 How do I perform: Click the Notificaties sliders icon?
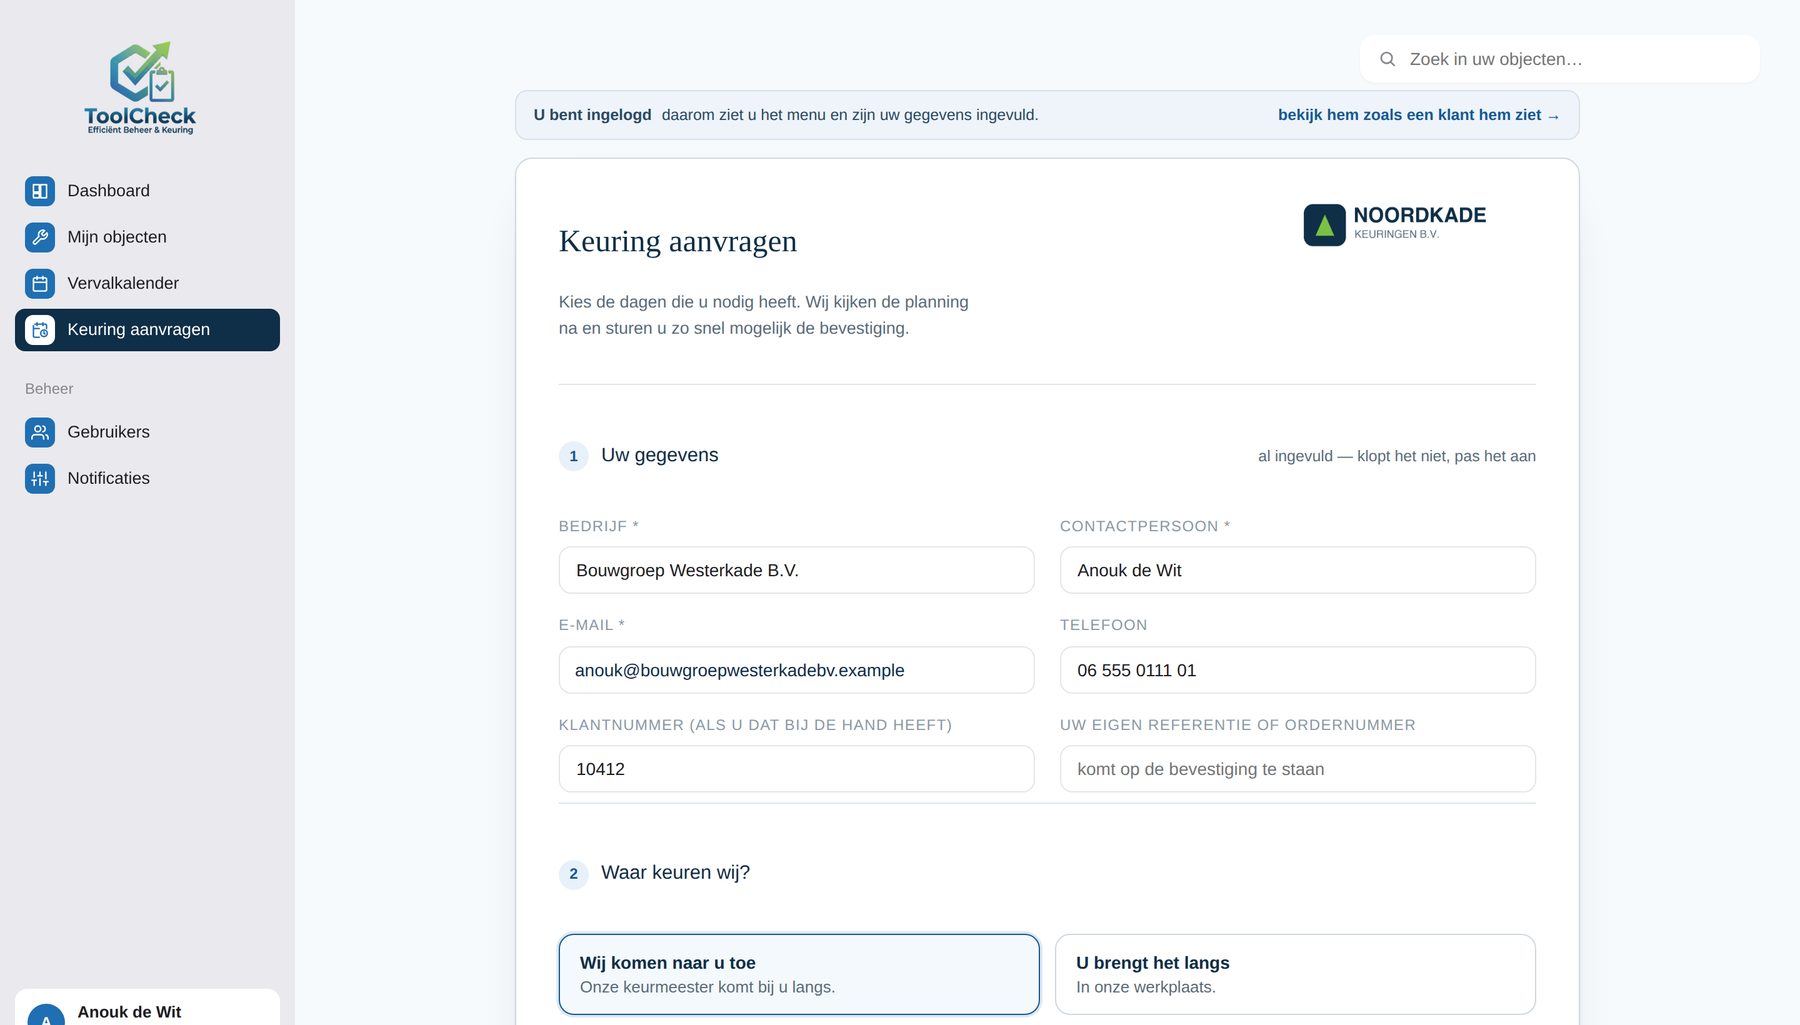coord(40,478)
